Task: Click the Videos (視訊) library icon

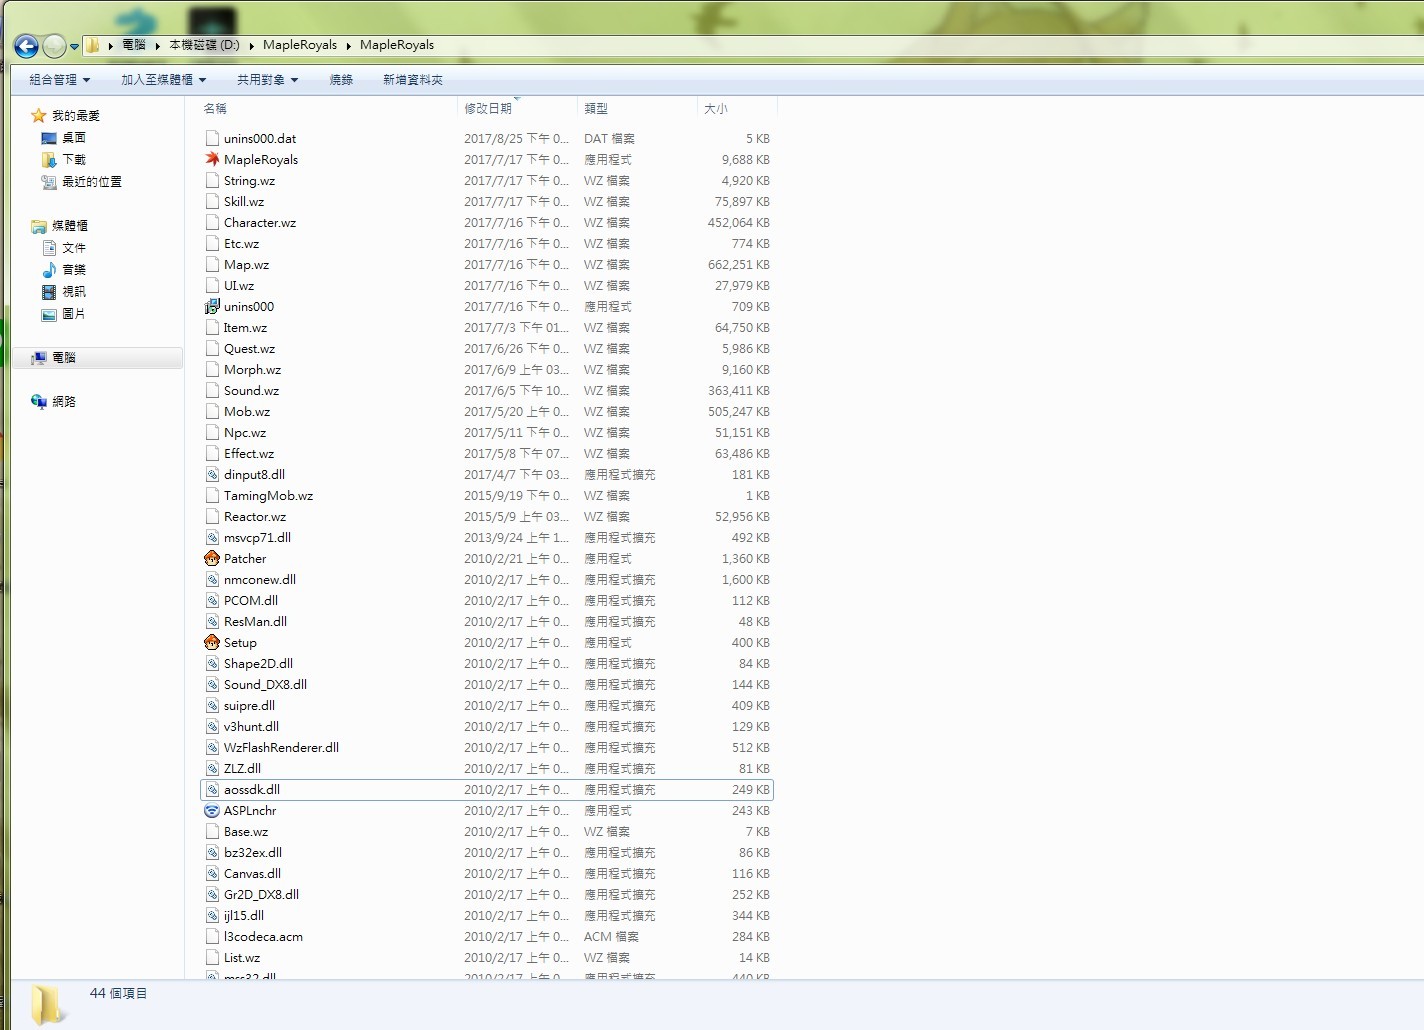Action: tap(49, 292)
